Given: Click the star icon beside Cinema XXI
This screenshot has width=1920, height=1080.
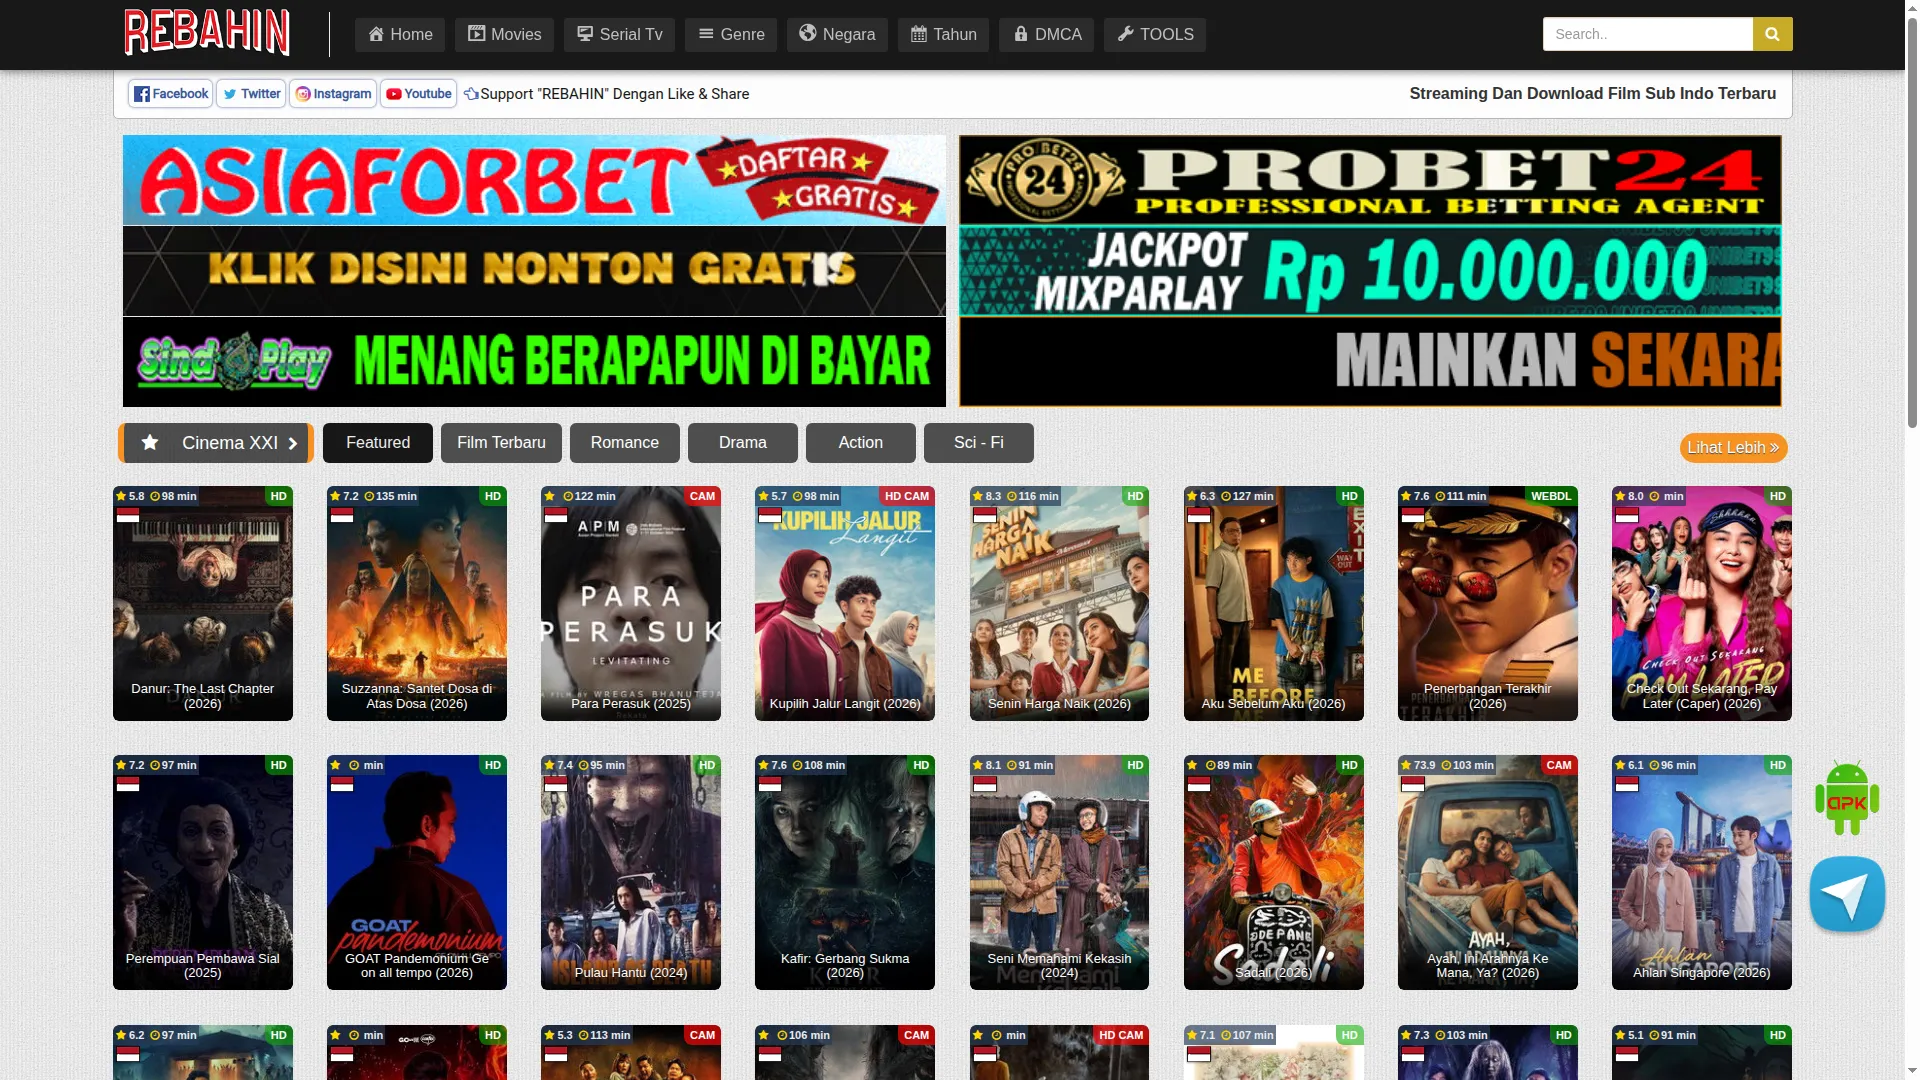Looking at the screenshot, I should click(150, 443).
